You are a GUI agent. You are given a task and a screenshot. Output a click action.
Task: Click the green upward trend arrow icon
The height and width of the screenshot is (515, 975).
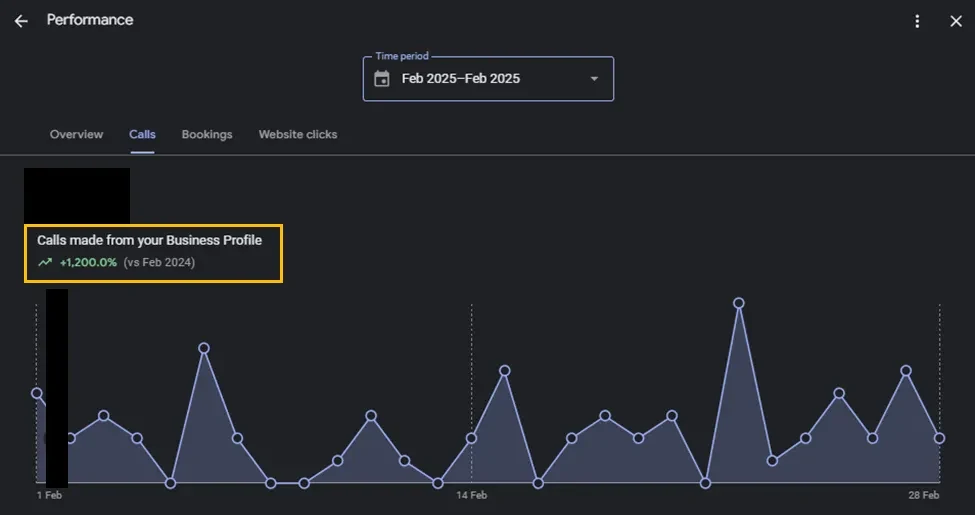pyautogui.click(x=45, y=262)
